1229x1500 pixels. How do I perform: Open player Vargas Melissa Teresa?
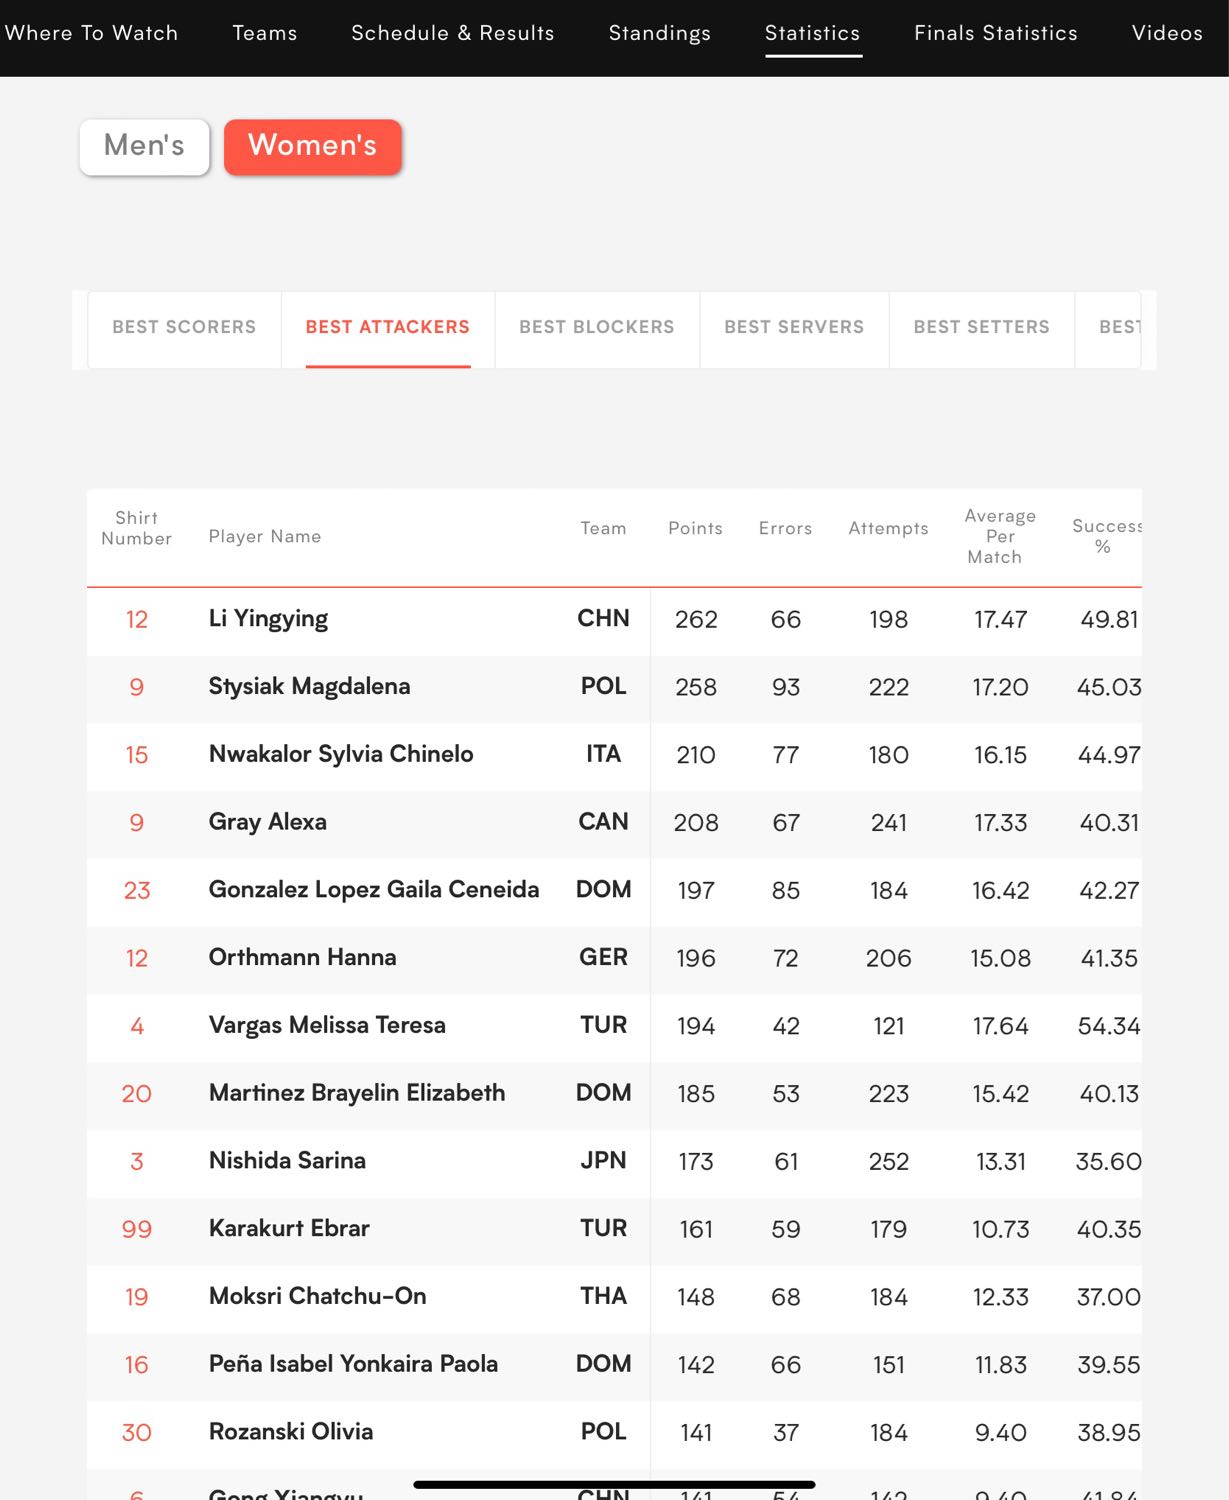tap(327, 1026)
